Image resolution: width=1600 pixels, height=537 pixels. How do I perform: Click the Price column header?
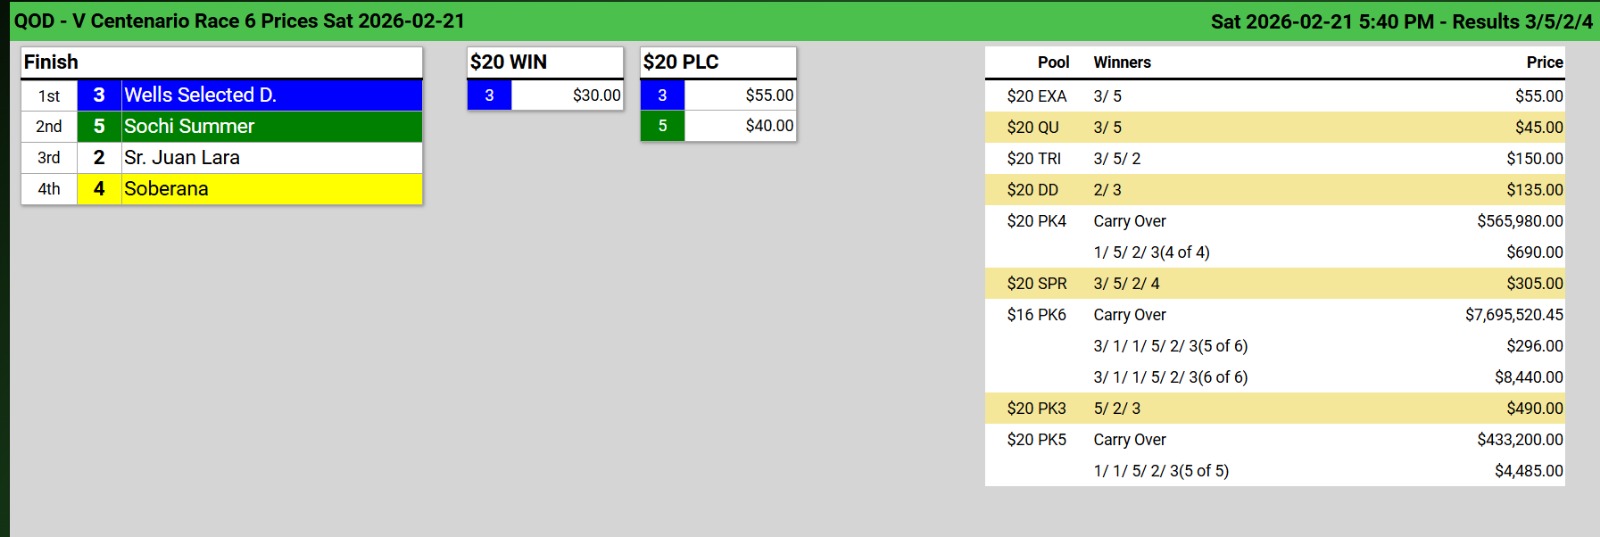pyautogui.click(x=1544, y=62)
